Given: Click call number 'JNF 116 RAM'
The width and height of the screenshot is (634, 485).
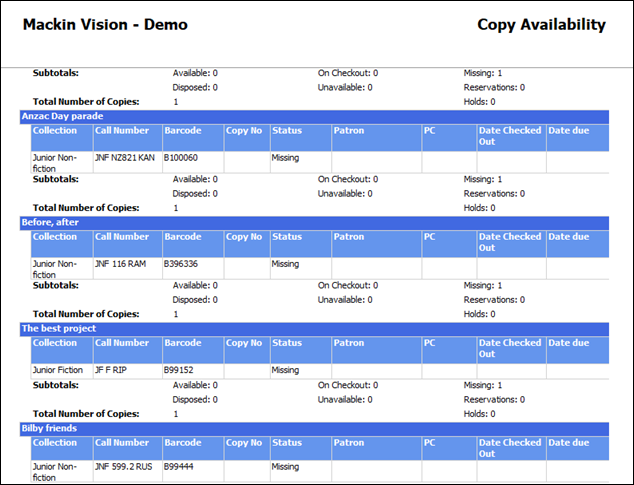Looking at the screenshot, I should coord(120,264).
